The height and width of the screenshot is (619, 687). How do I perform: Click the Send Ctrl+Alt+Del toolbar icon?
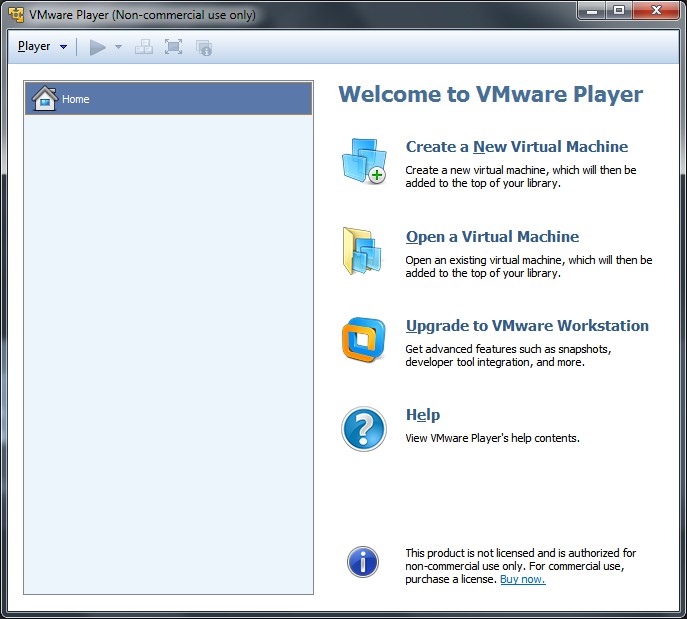[144, 47]
